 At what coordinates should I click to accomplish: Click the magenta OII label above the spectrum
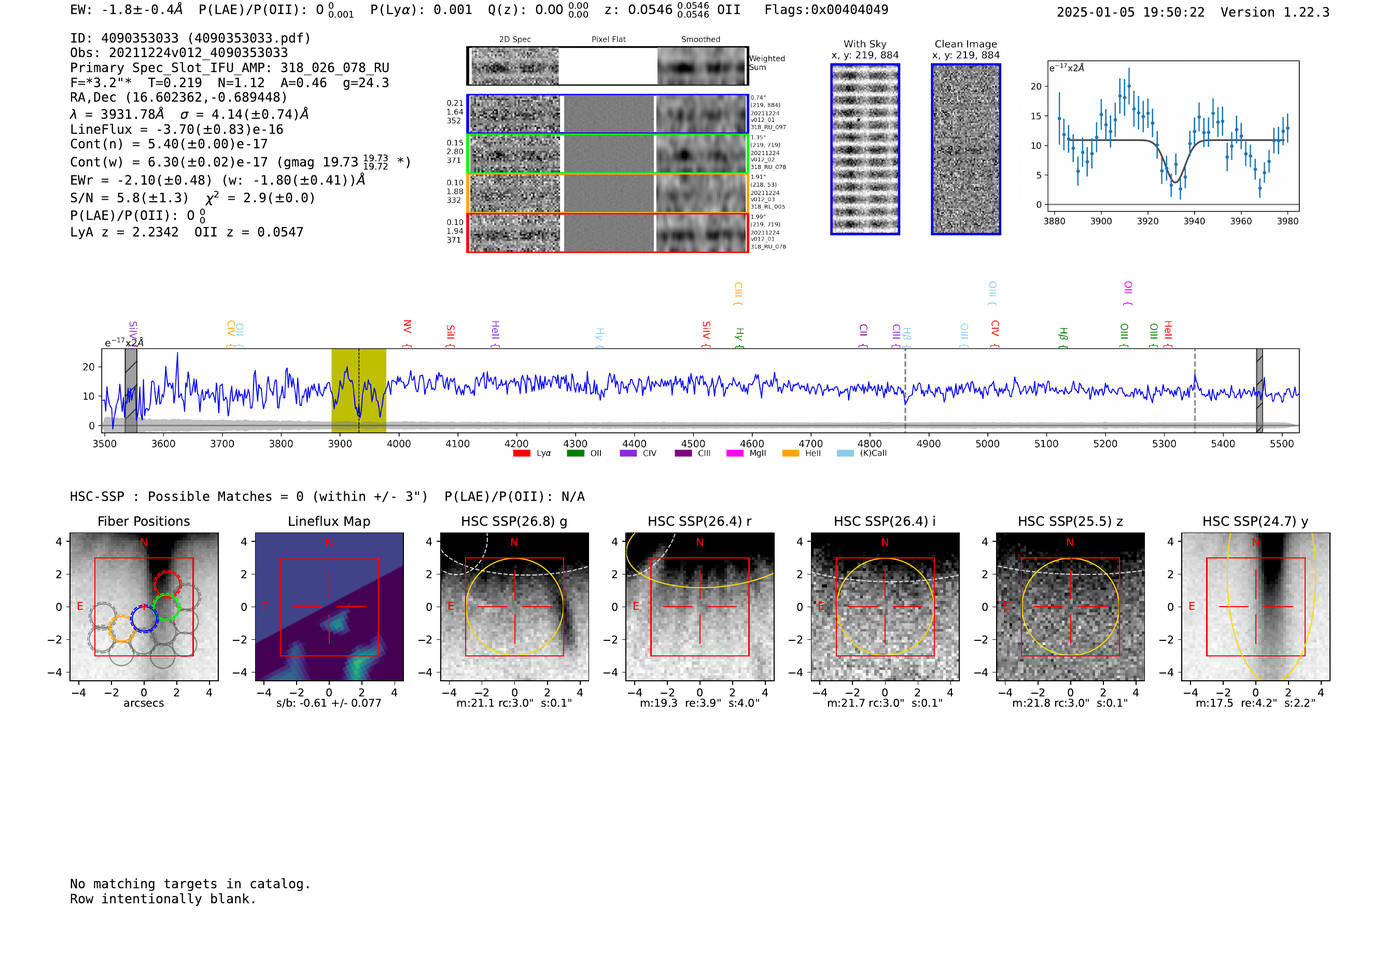[x=1128, y=294]
